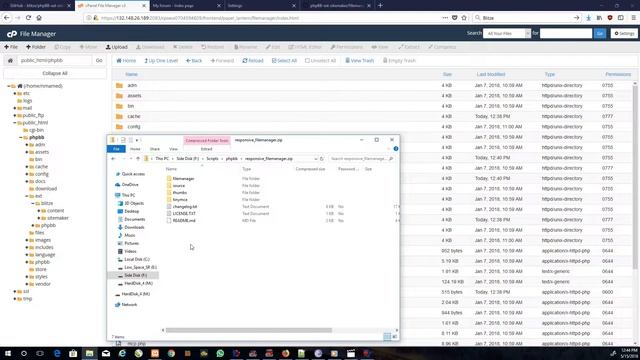
Task: Expand the etc tree node
Action: pos(15,93)
